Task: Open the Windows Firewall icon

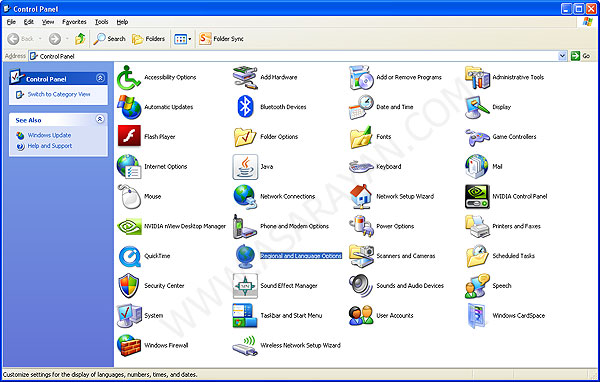Action: [x=129, y=345]
